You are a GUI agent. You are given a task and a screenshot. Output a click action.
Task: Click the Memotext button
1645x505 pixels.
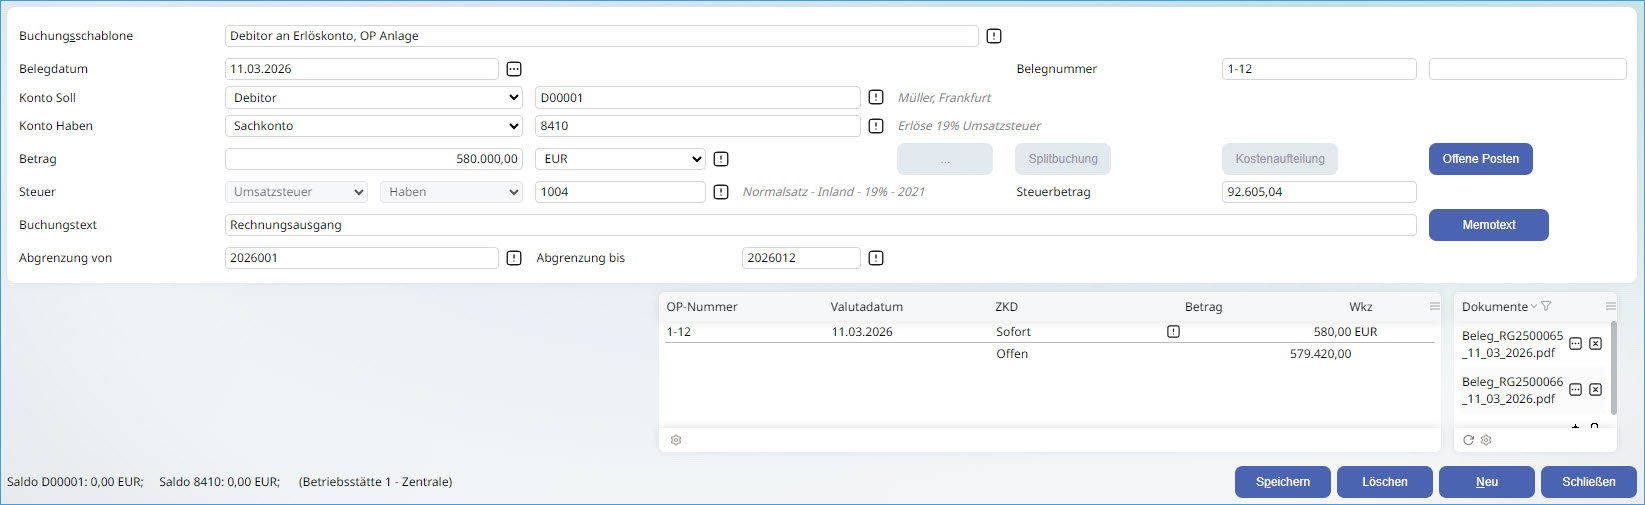click(x=1488, y=225)
